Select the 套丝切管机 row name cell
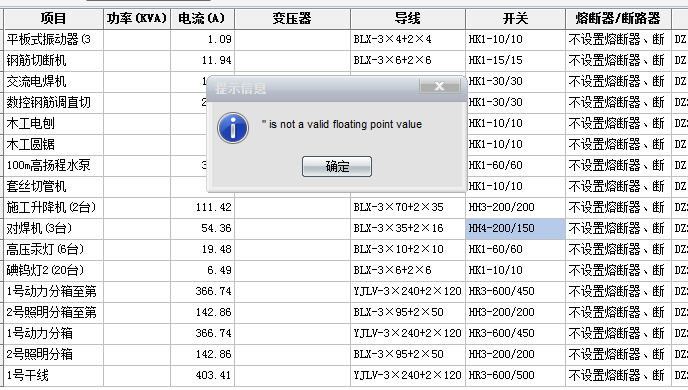Viewport: 688px width, 390px height. (x=54, y=187)
